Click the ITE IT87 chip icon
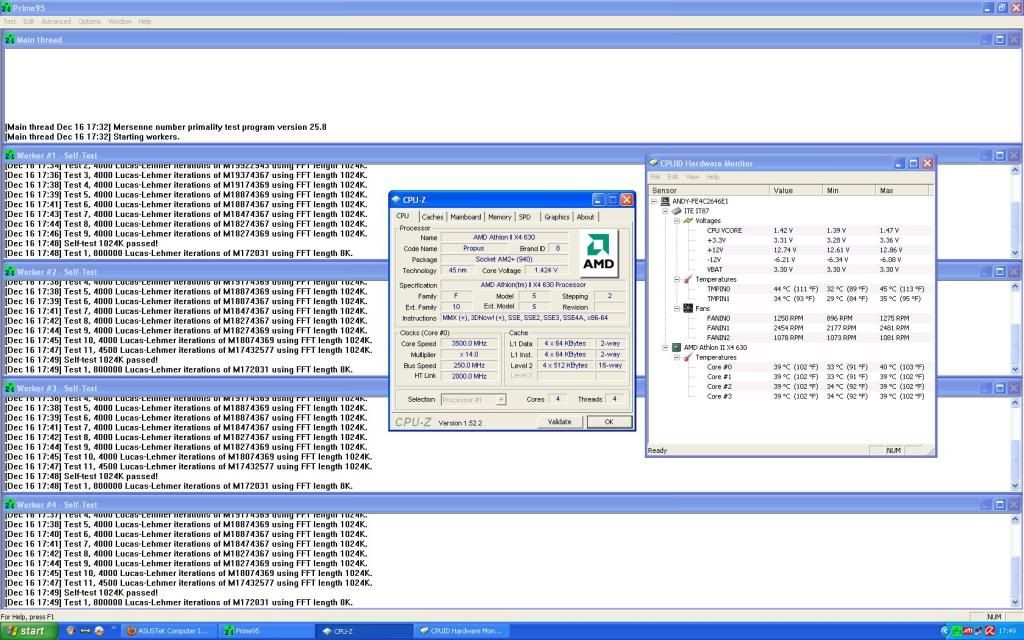The width and height of the screenshot is (1024, 640). [x=677, y=211]
